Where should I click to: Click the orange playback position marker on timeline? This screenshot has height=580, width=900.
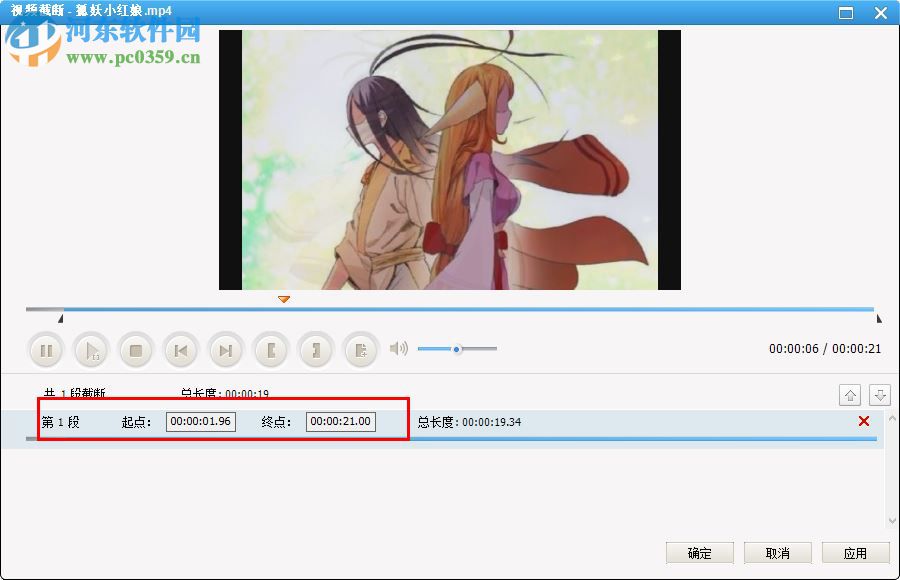tap(283, 298)
